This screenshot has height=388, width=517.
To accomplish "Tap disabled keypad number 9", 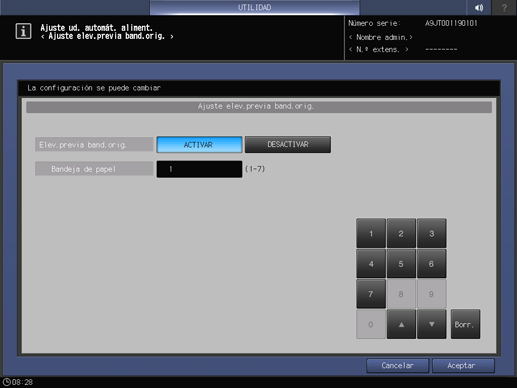I will pos(432,294).
